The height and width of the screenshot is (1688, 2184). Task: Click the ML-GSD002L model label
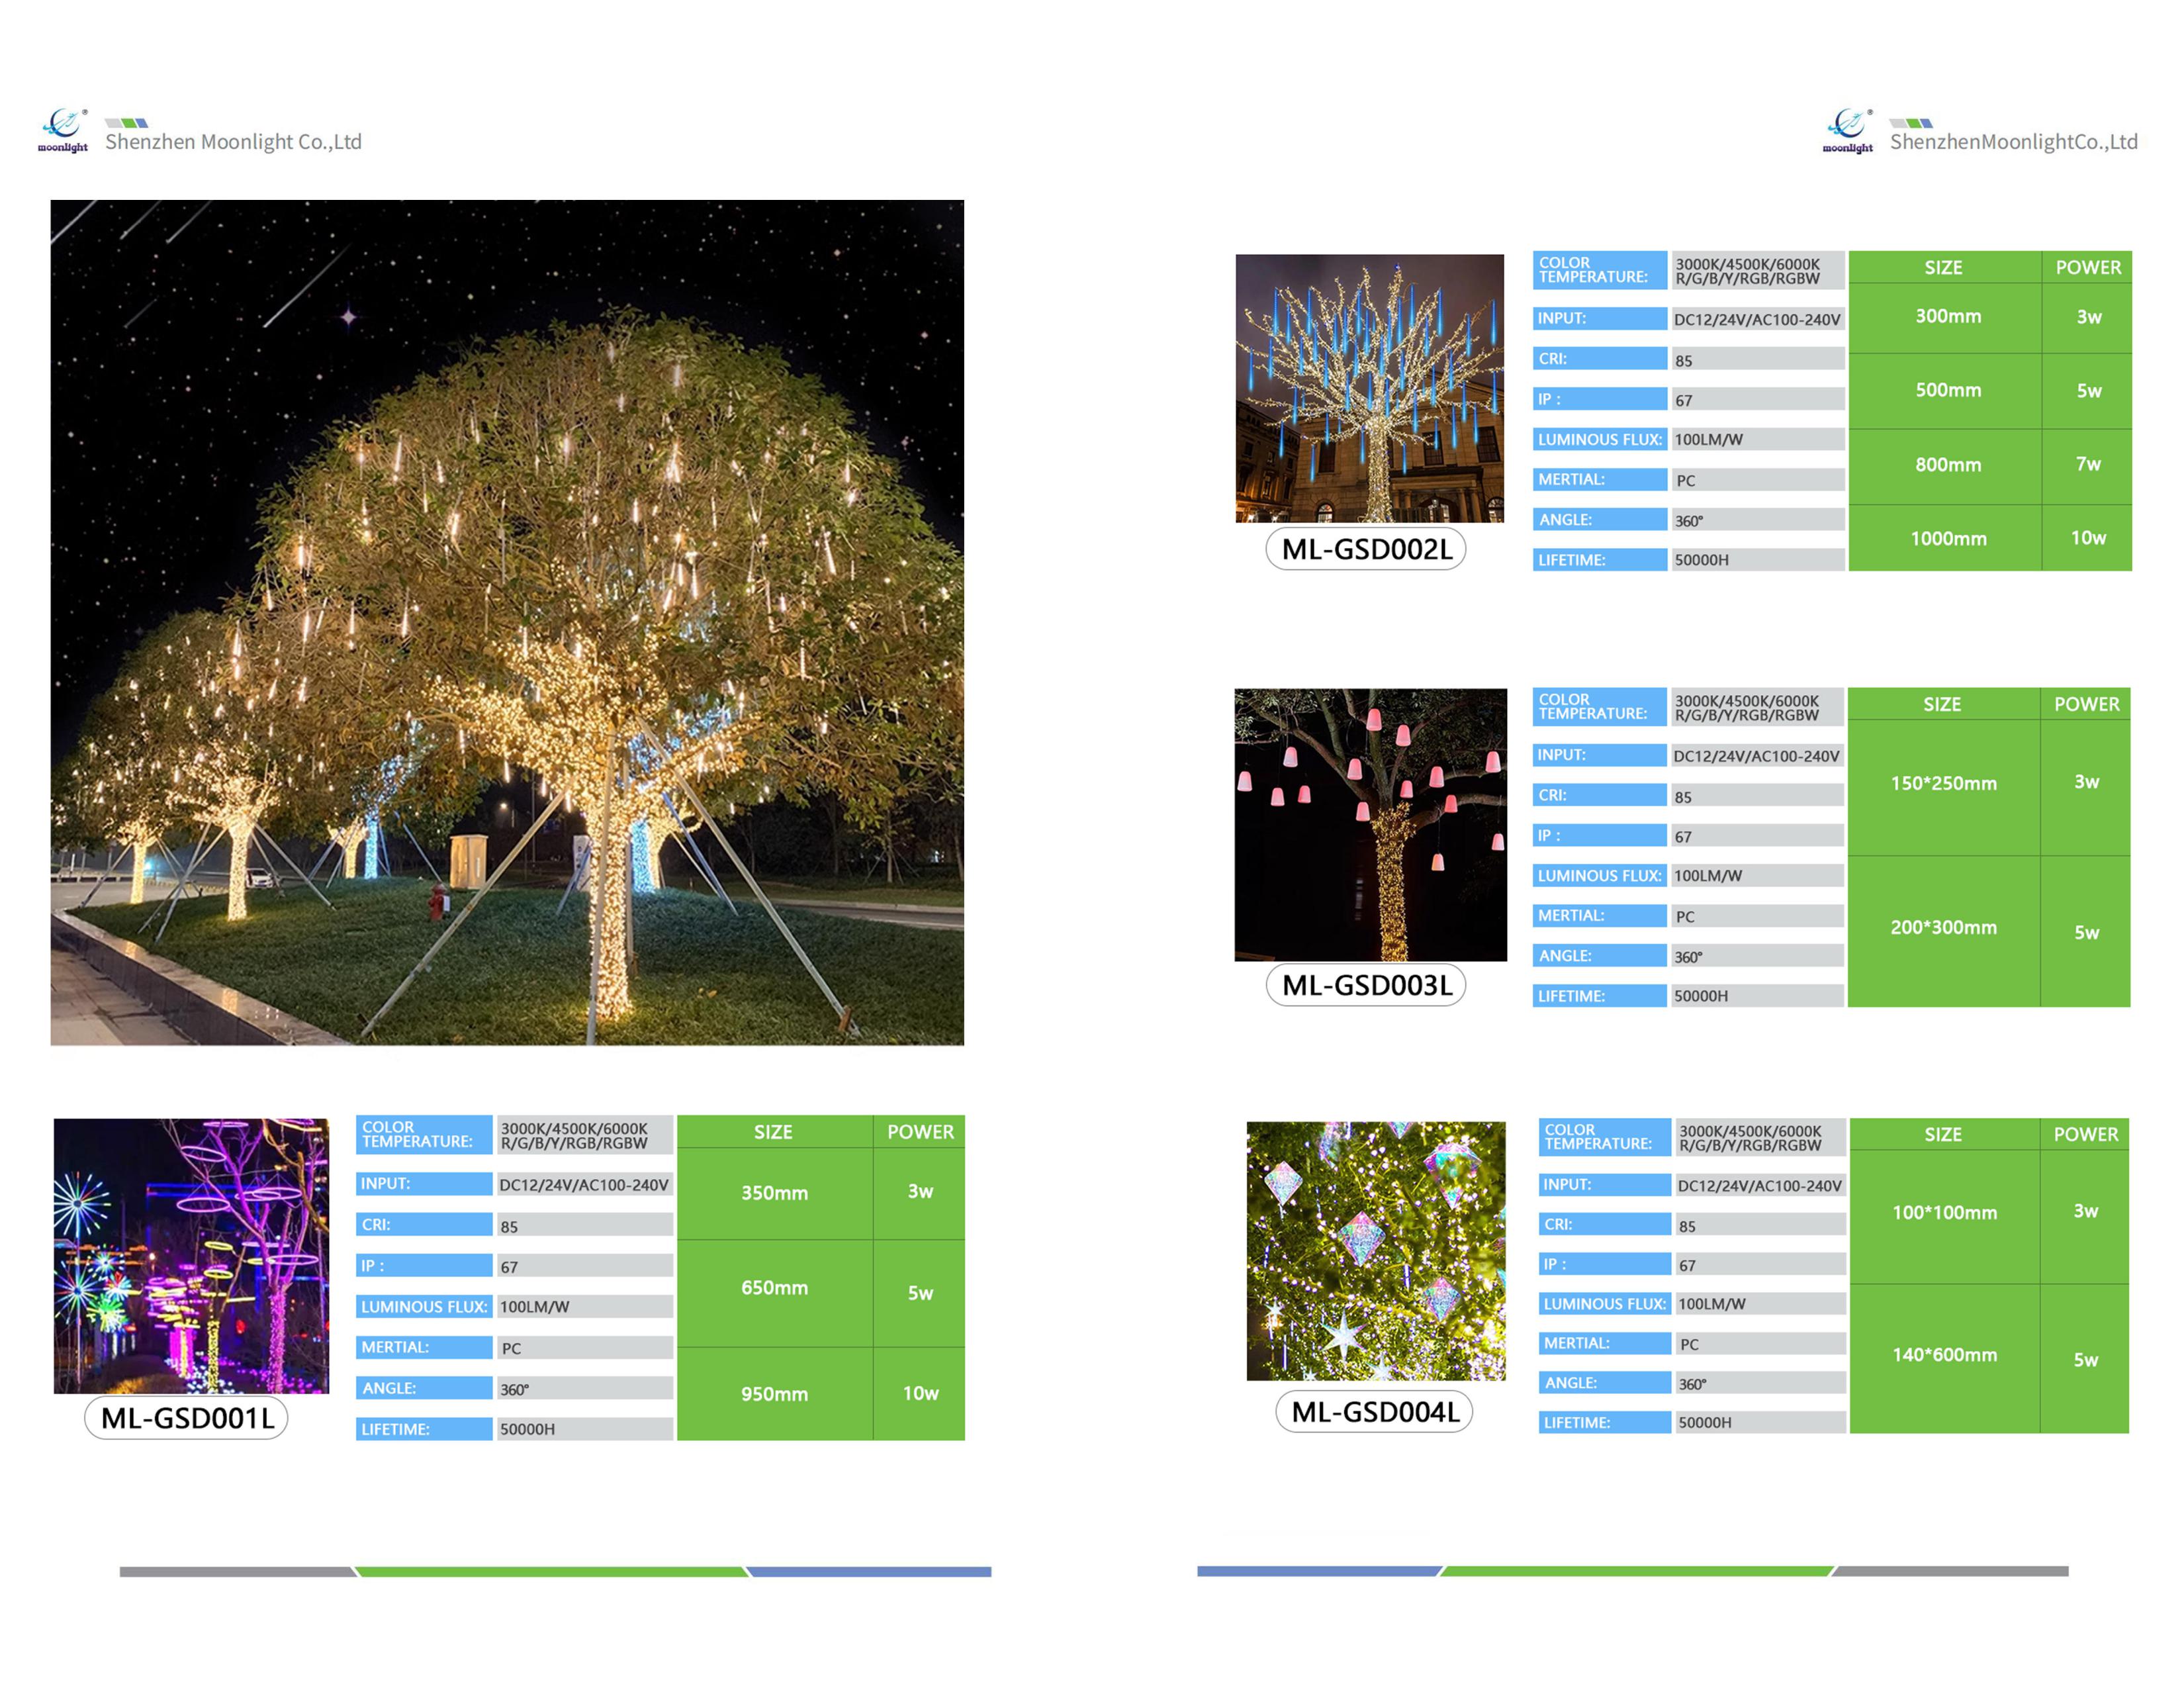pyautogui.click(x=1366, y=549)
